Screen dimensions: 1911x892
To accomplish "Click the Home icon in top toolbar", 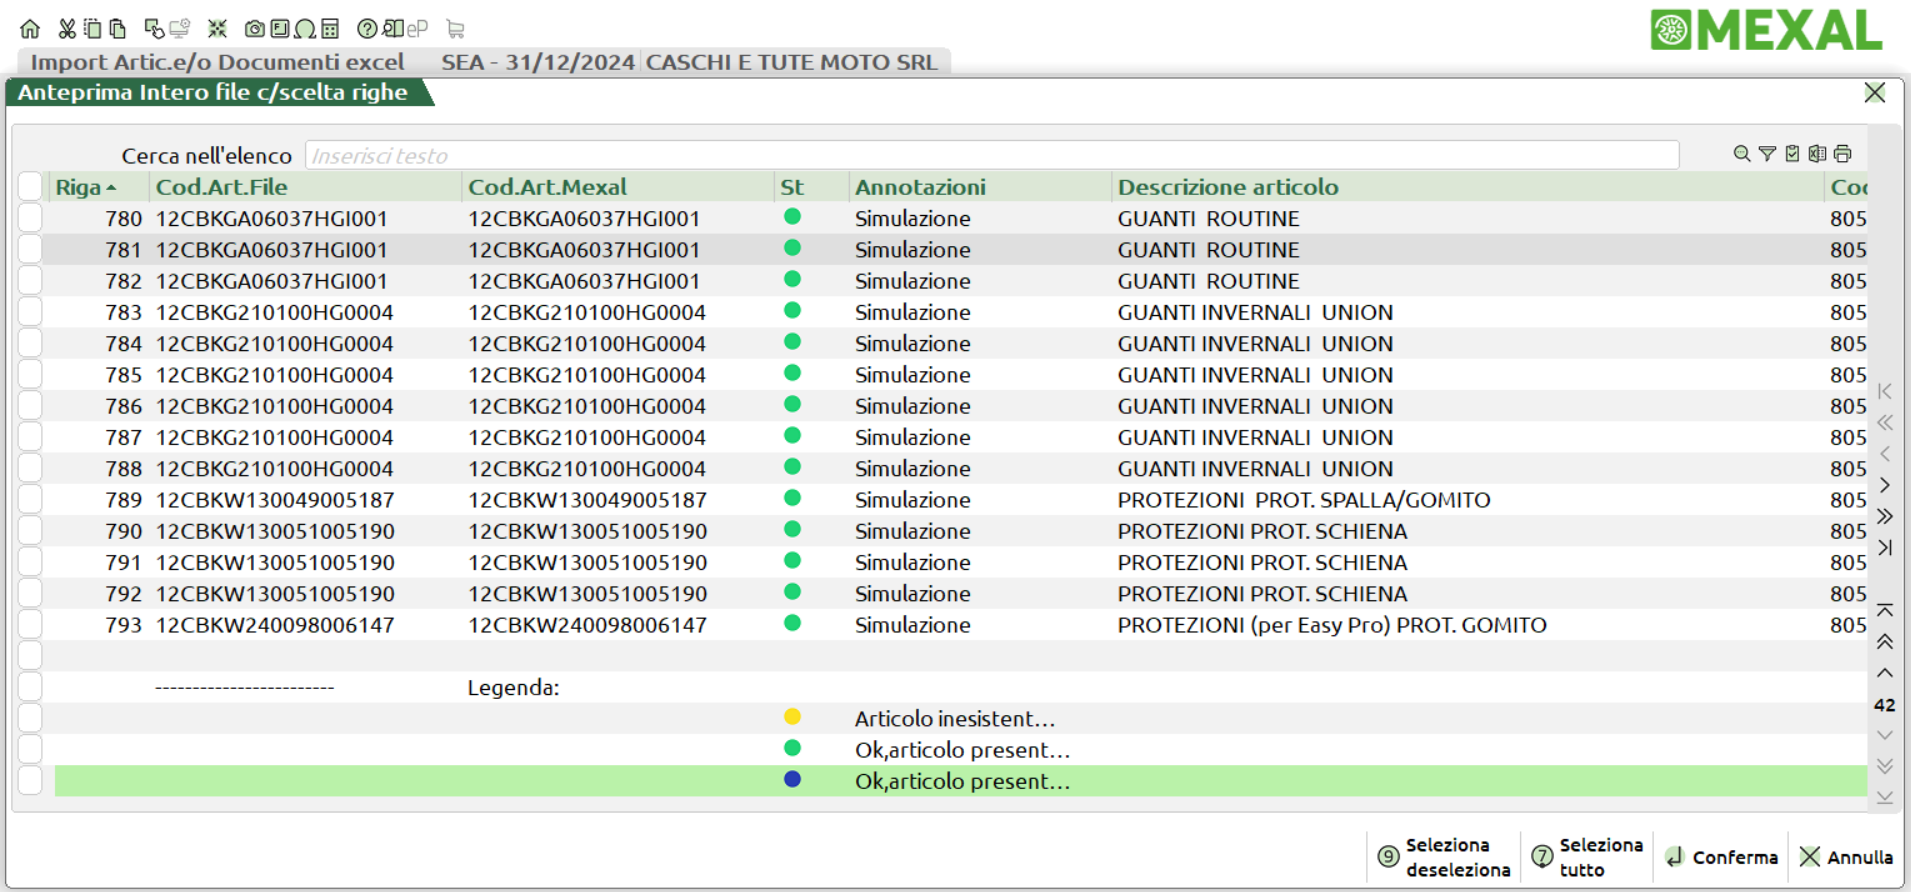I will click(x=30, y=29).
